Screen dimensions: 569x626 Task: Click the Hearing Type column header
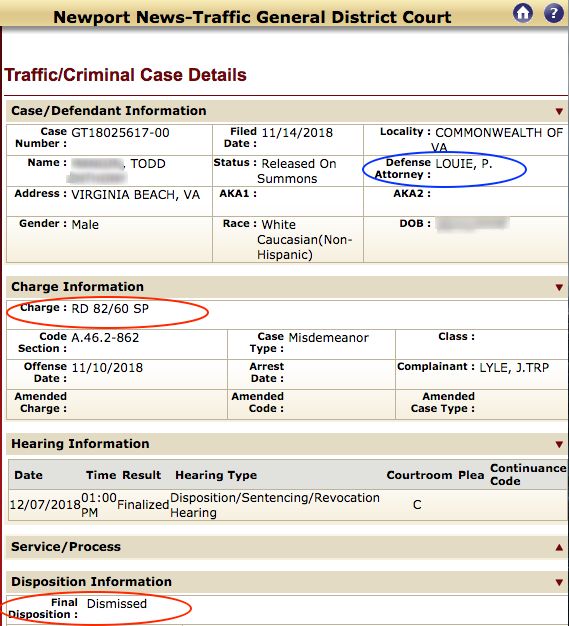point(216,475)
